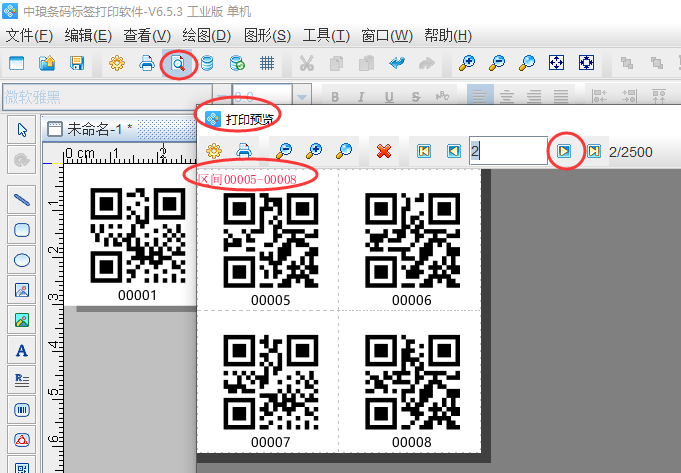The width and height of the screenshot is (681, 473).
Task: Select the text tool (letter A)
Action: pos(22,351)
